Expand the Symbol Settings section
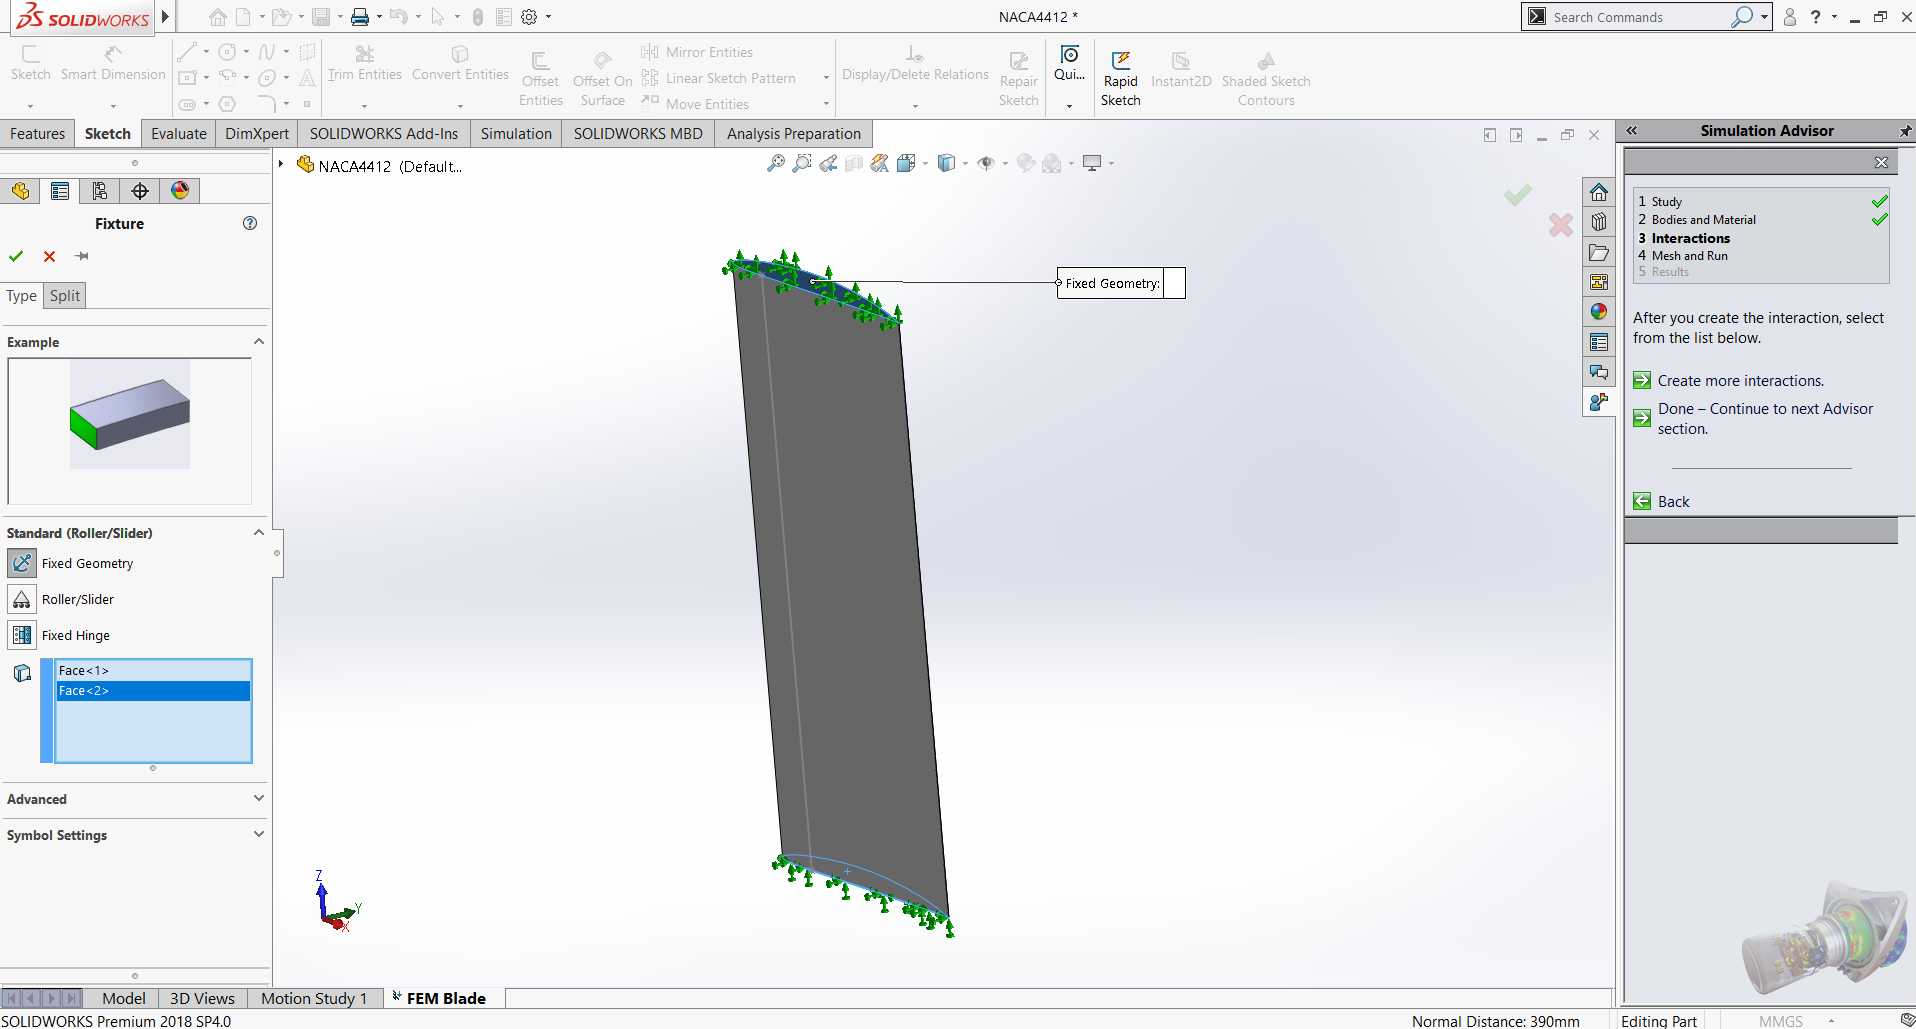This screenshot has height=1029, width=1916. point(259,834)
